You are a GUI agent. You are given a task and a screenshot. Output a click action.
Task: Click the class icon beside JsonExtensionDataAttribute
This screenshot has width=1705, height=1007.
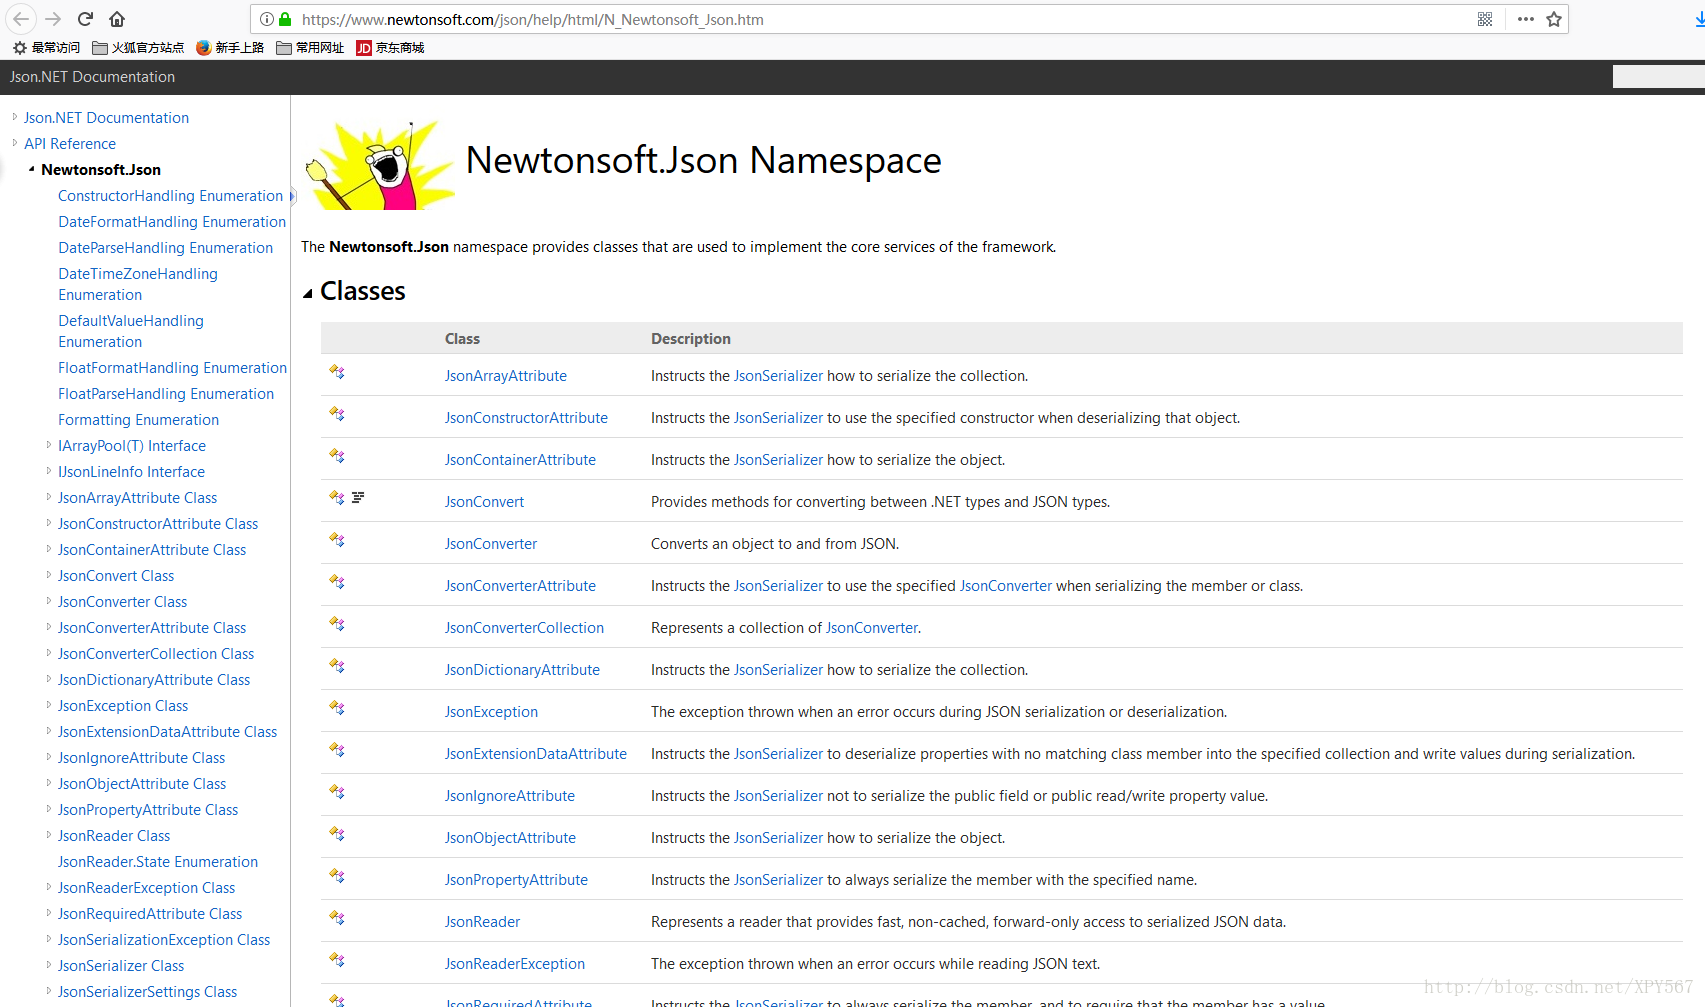[x=337, y=750]
